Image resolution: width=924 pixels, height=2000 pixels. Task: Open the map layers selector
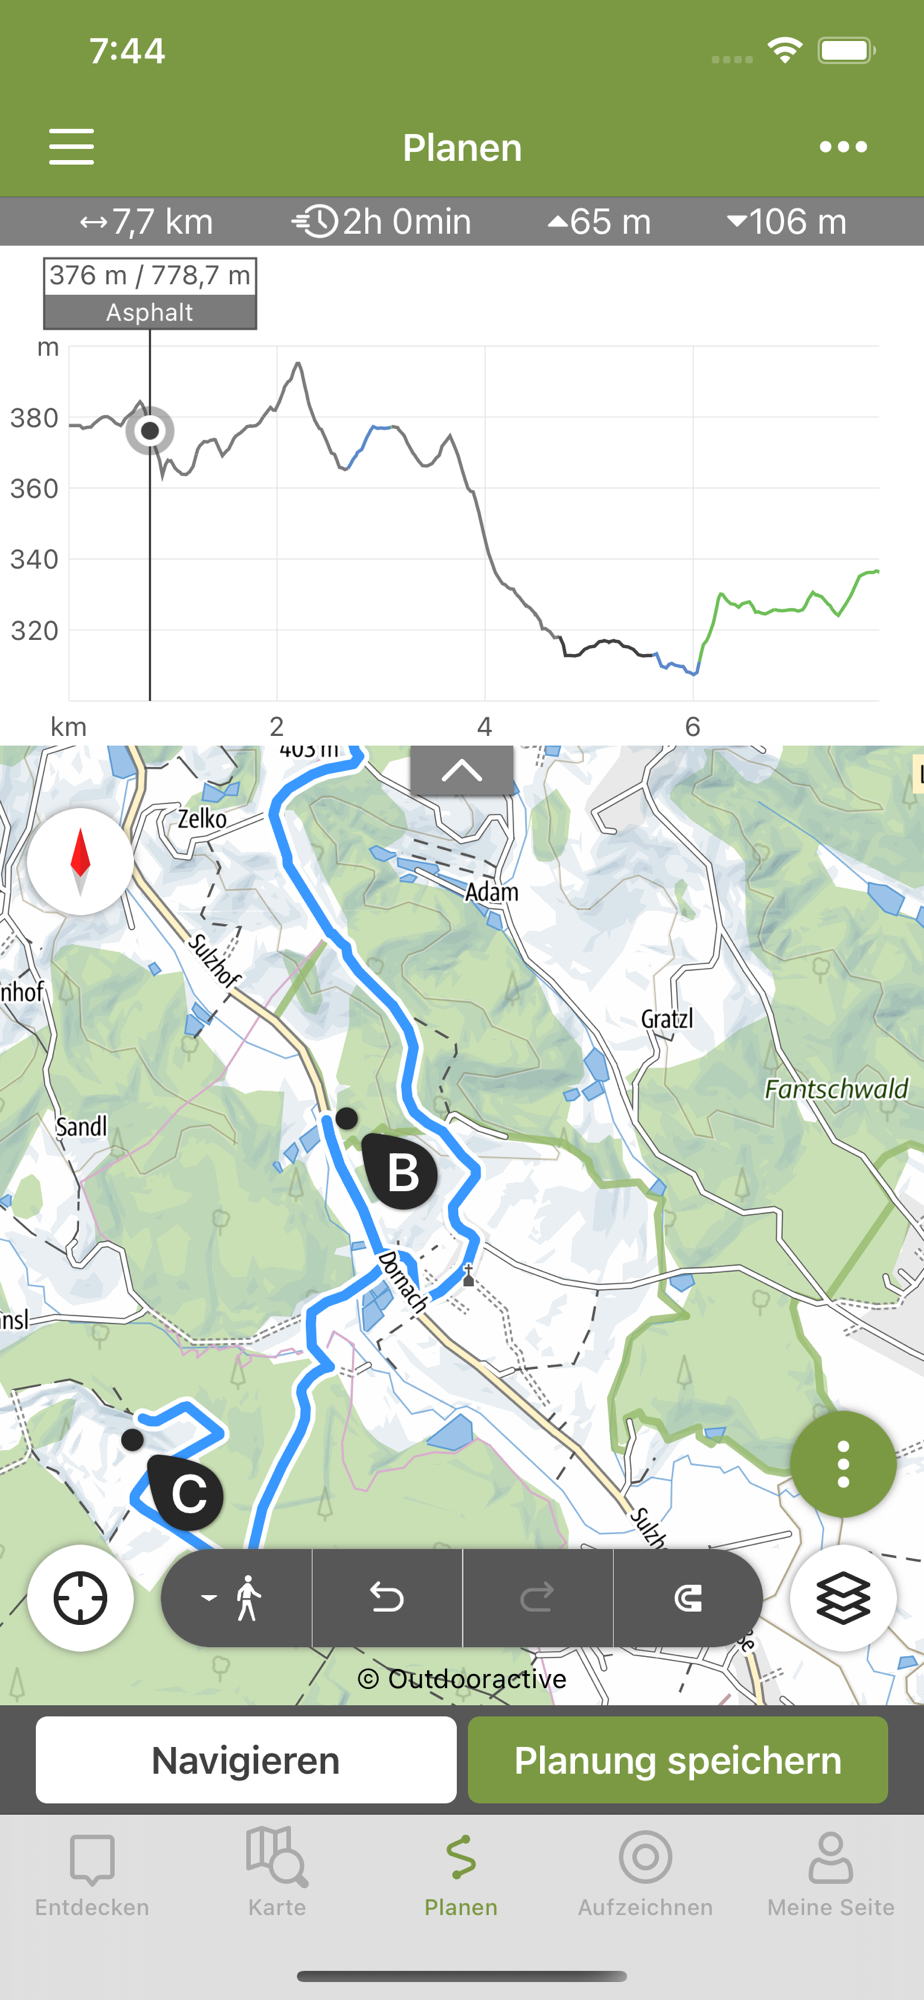click(843, 1598)
